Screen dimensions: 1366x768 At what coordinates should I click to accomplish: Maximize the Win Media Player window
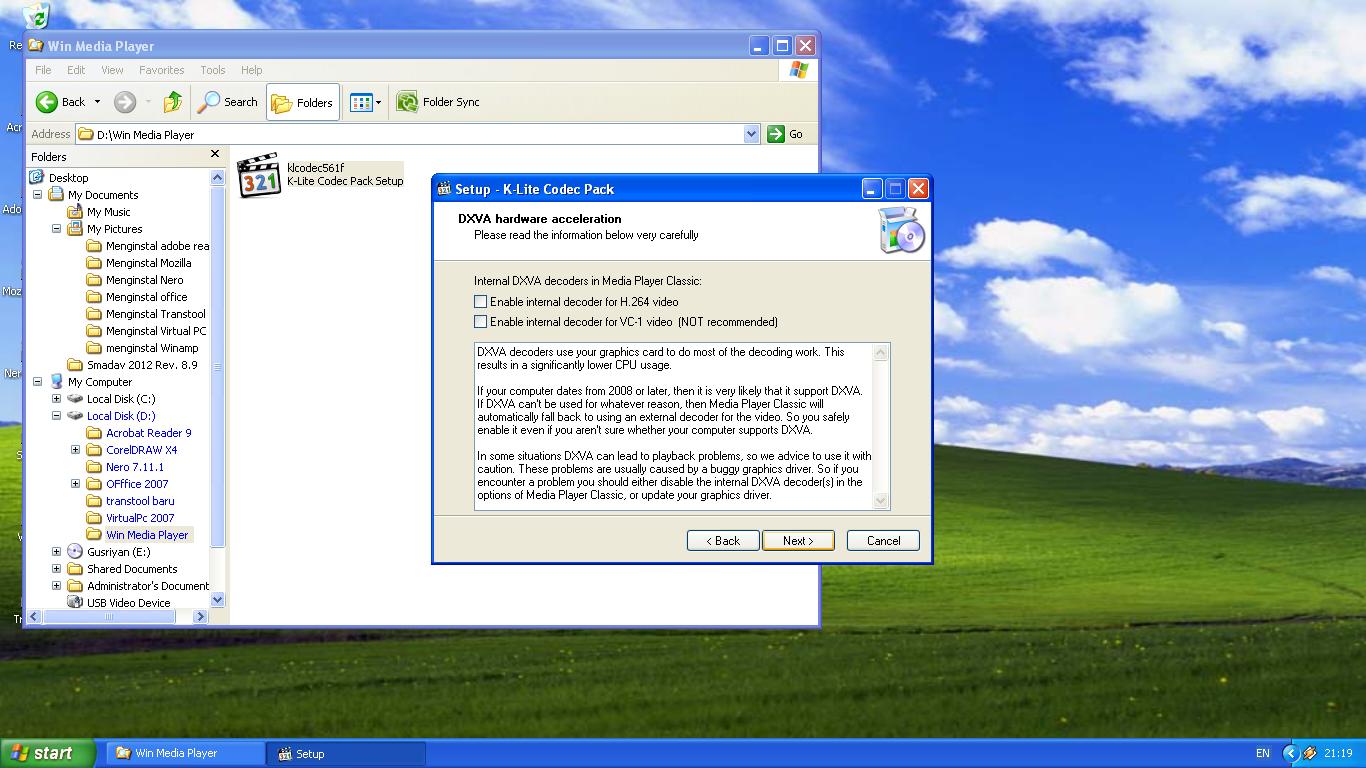coord(782,45)
